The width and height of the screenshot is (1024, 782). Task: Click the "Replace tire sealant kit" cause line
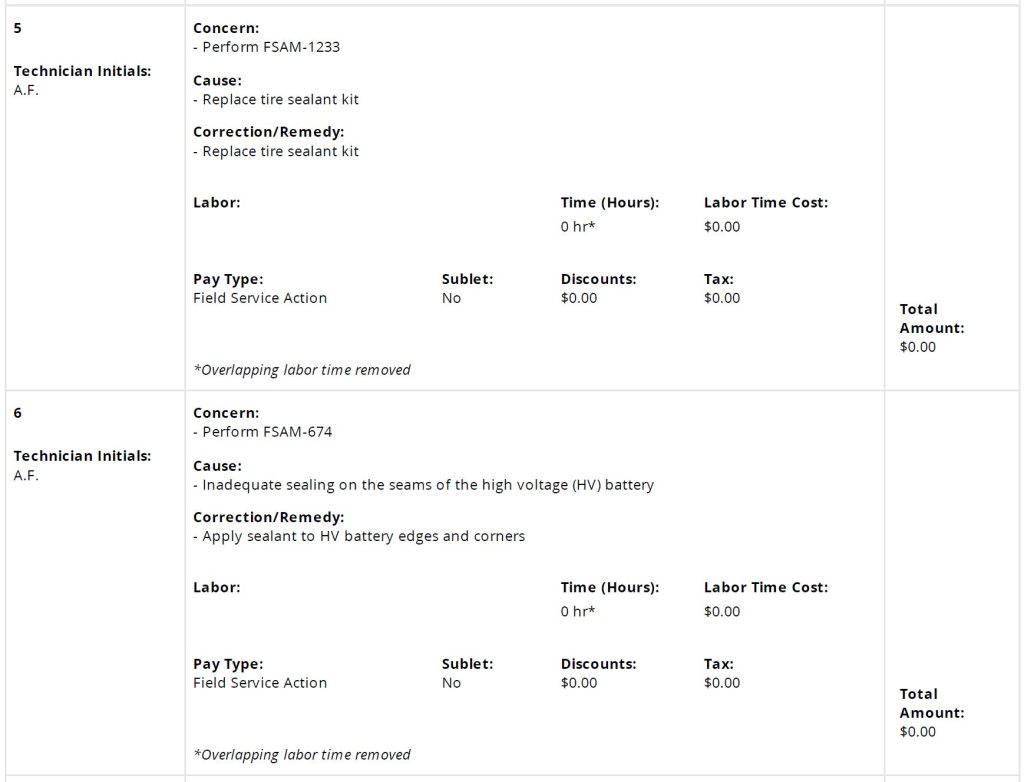[280, 99]
